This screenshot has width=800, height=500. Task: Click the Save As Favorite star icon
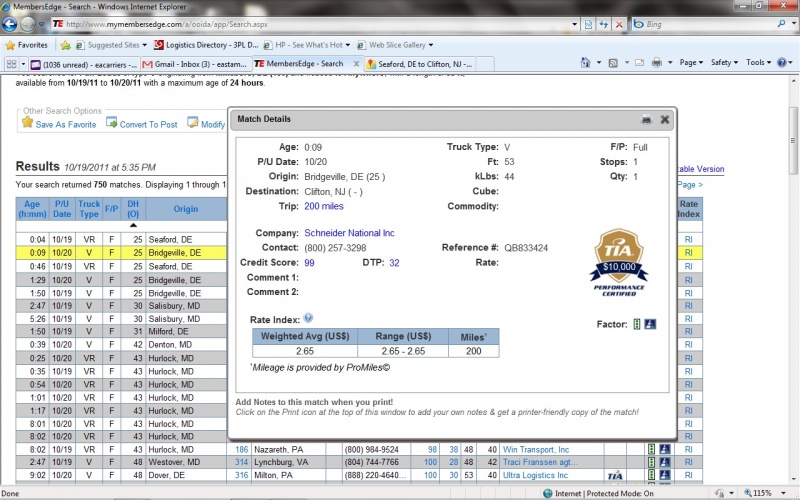pyautogui.click(x=28, y=122)
